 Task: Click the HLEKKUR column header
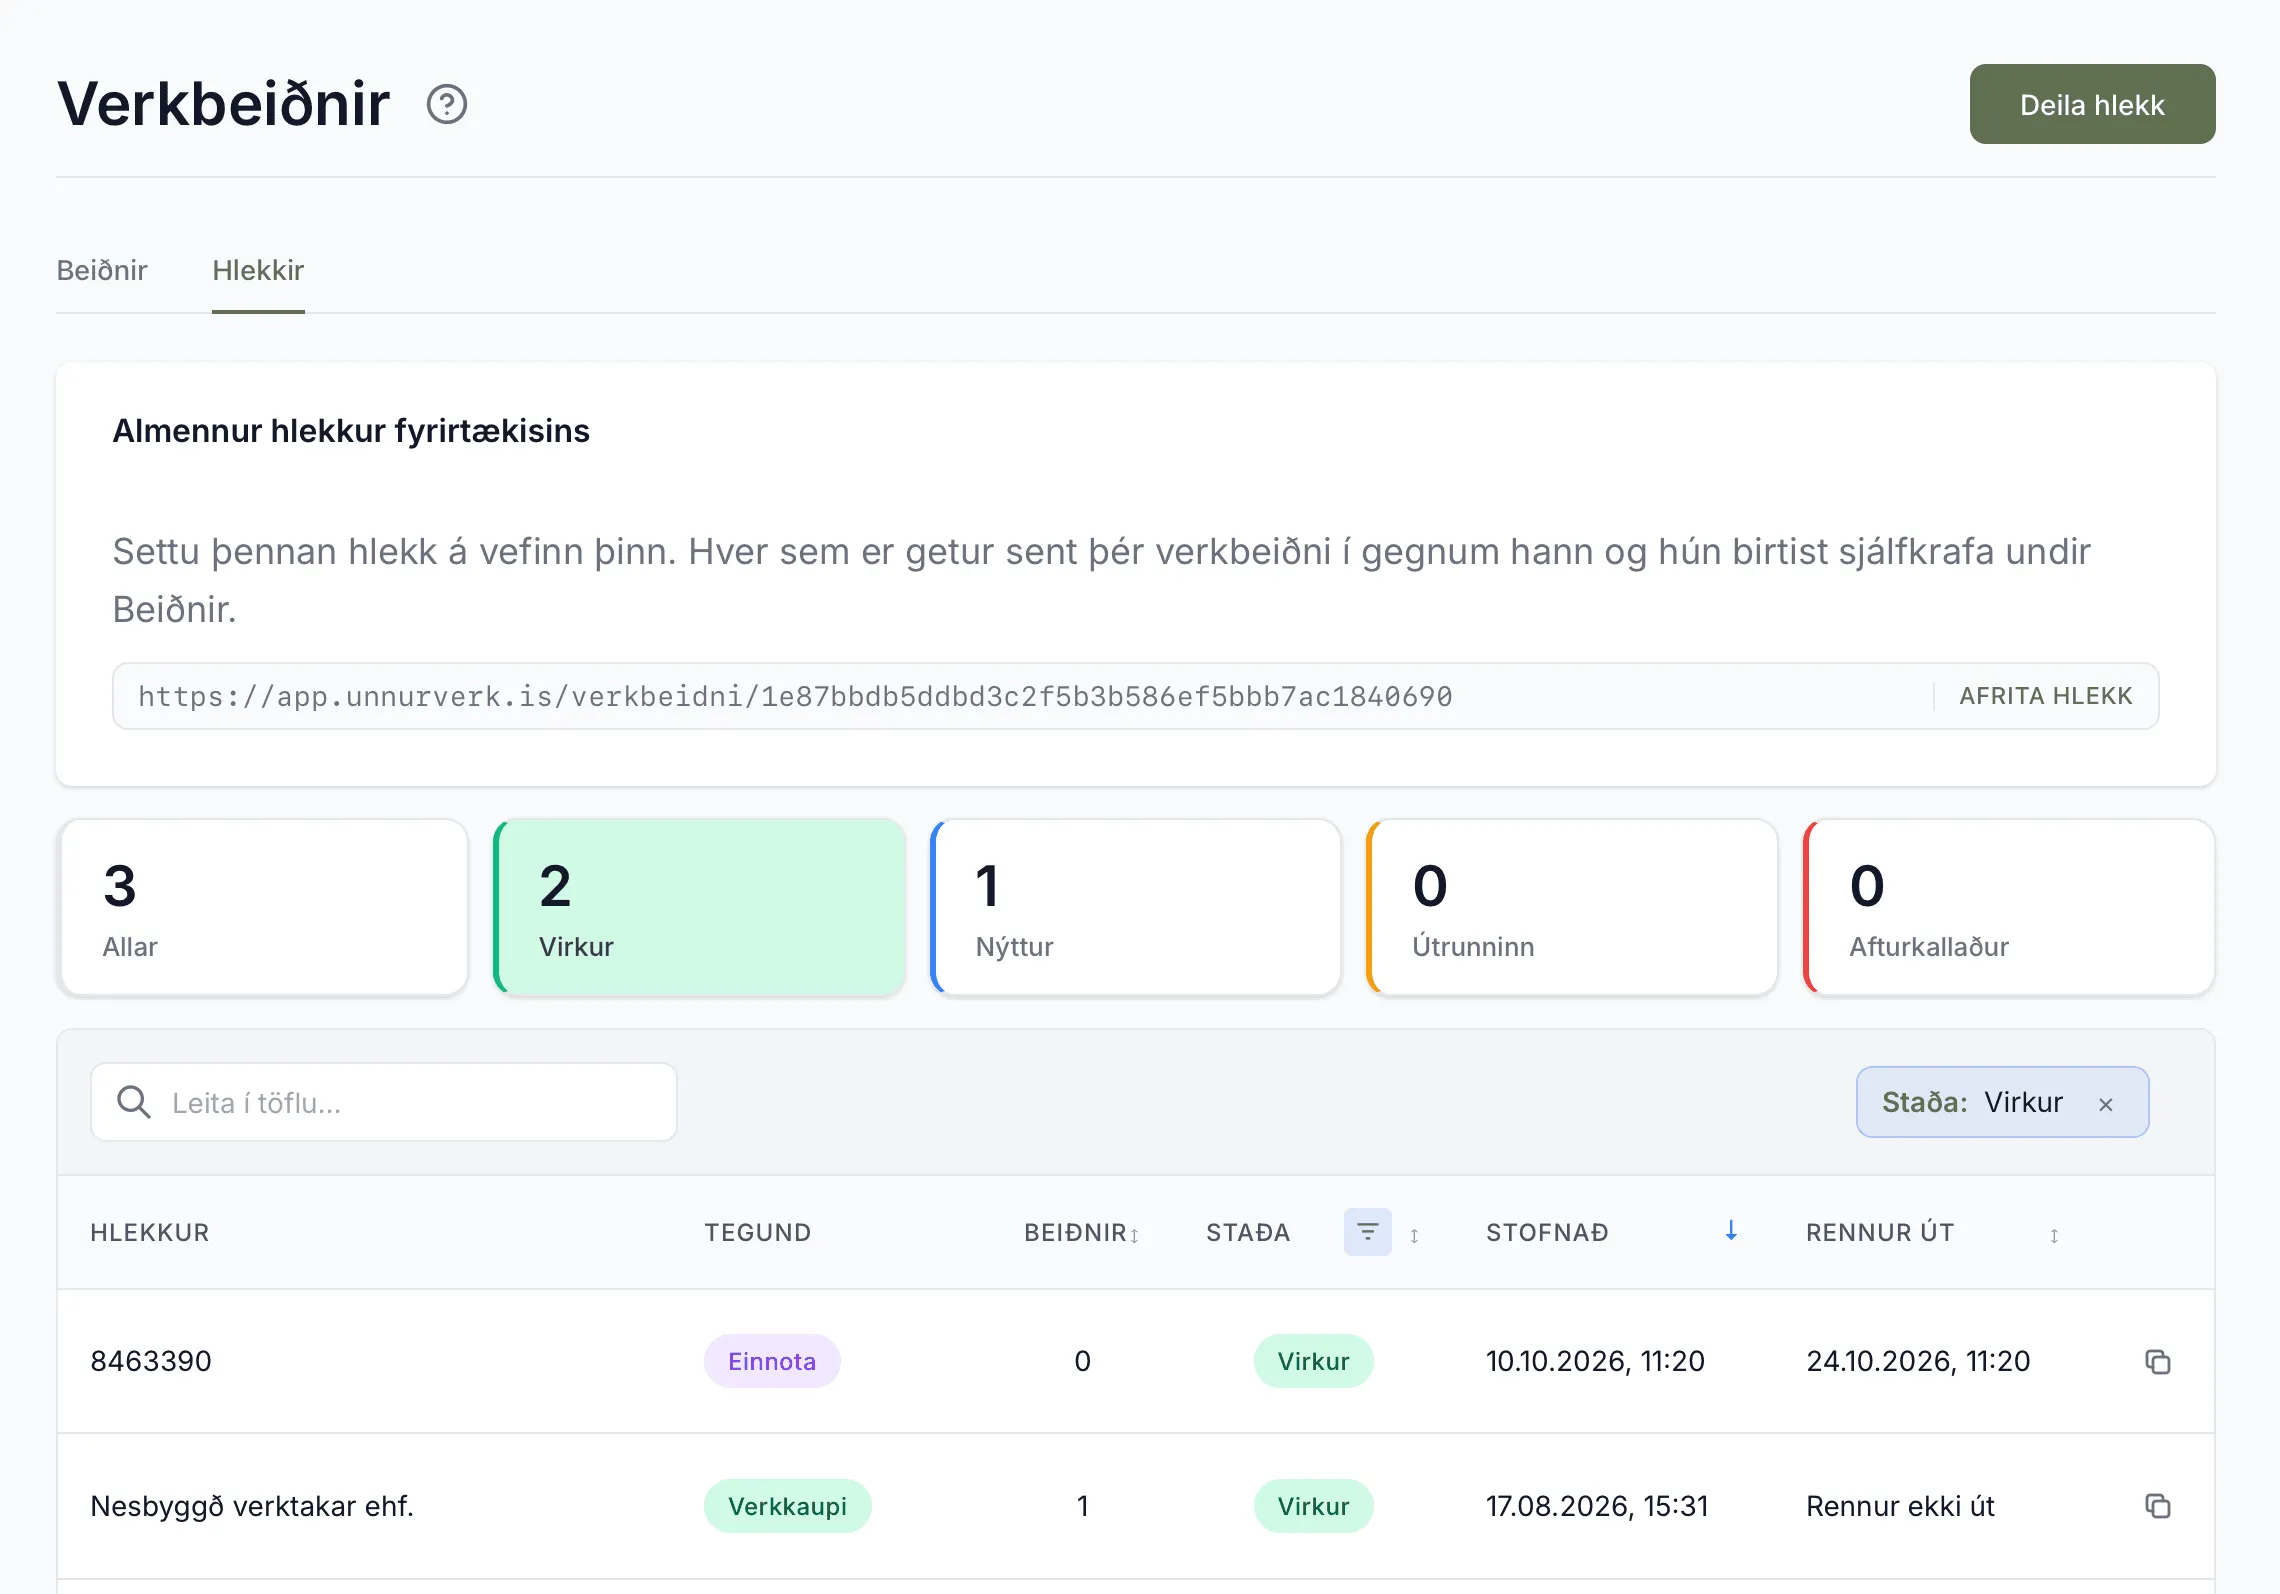pos(150,1232)
